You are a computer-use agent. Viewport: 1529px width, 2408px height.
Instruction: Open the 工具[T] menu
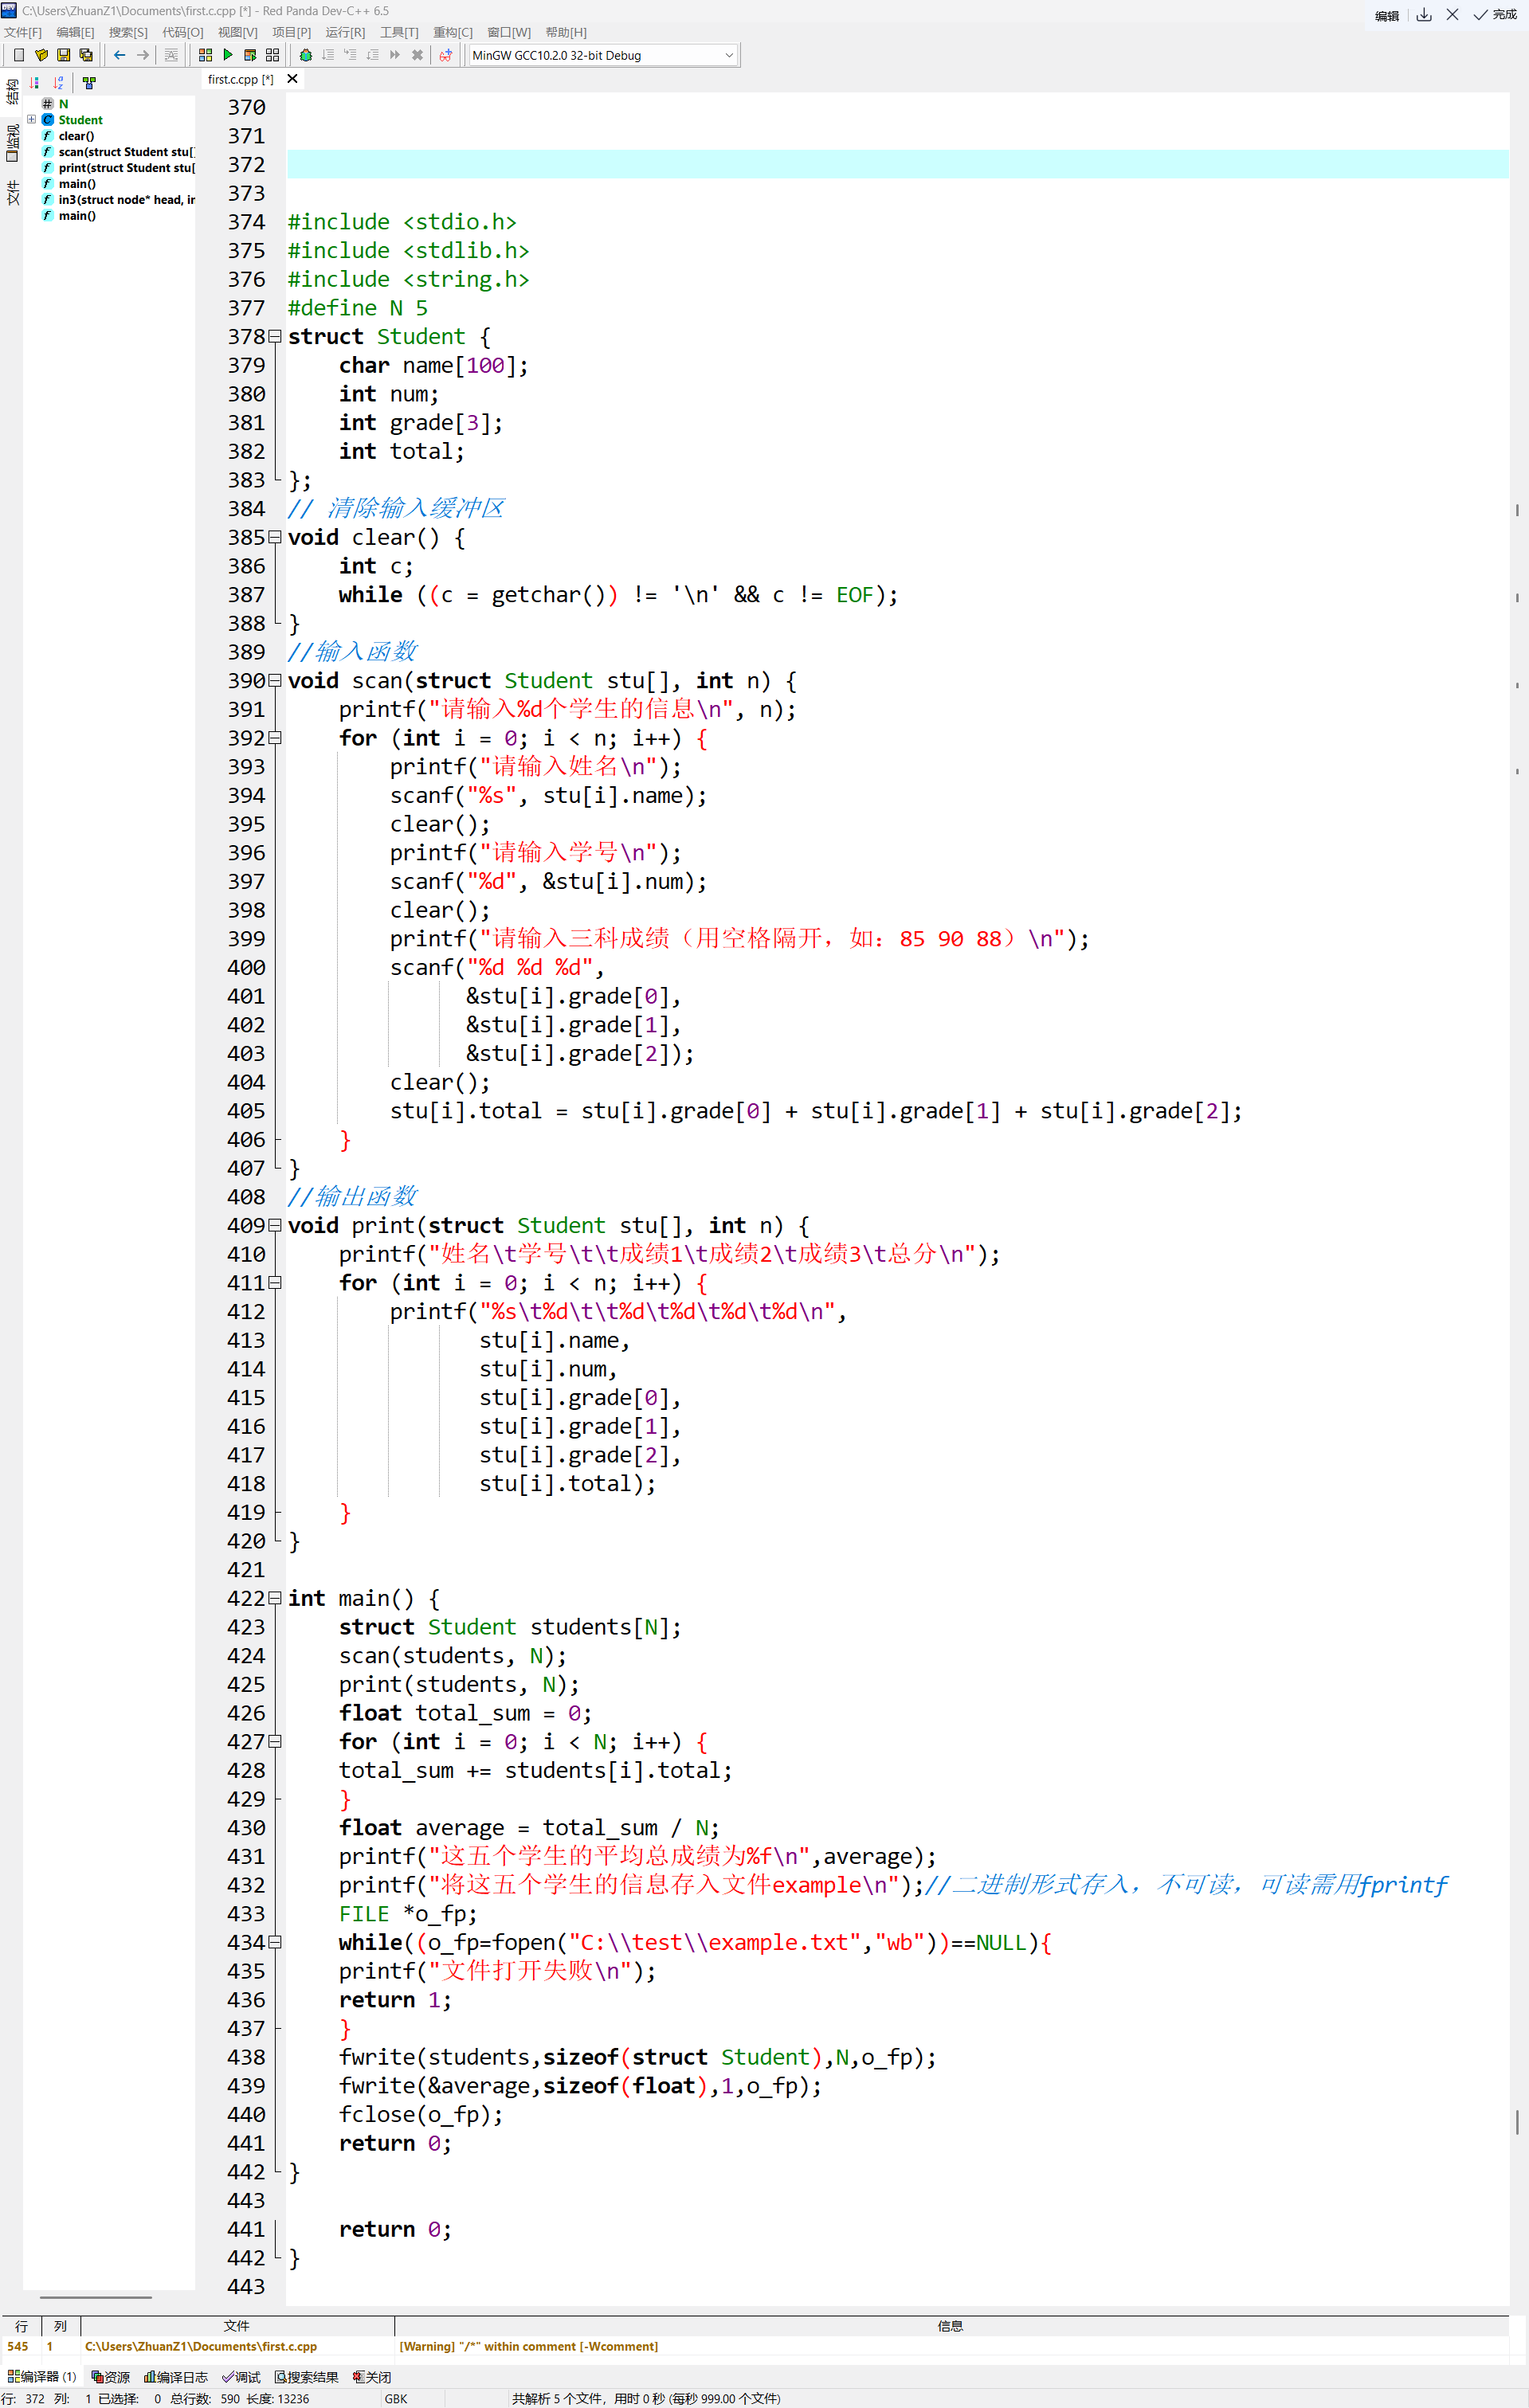pyautogui.click(x=399, y=33)
